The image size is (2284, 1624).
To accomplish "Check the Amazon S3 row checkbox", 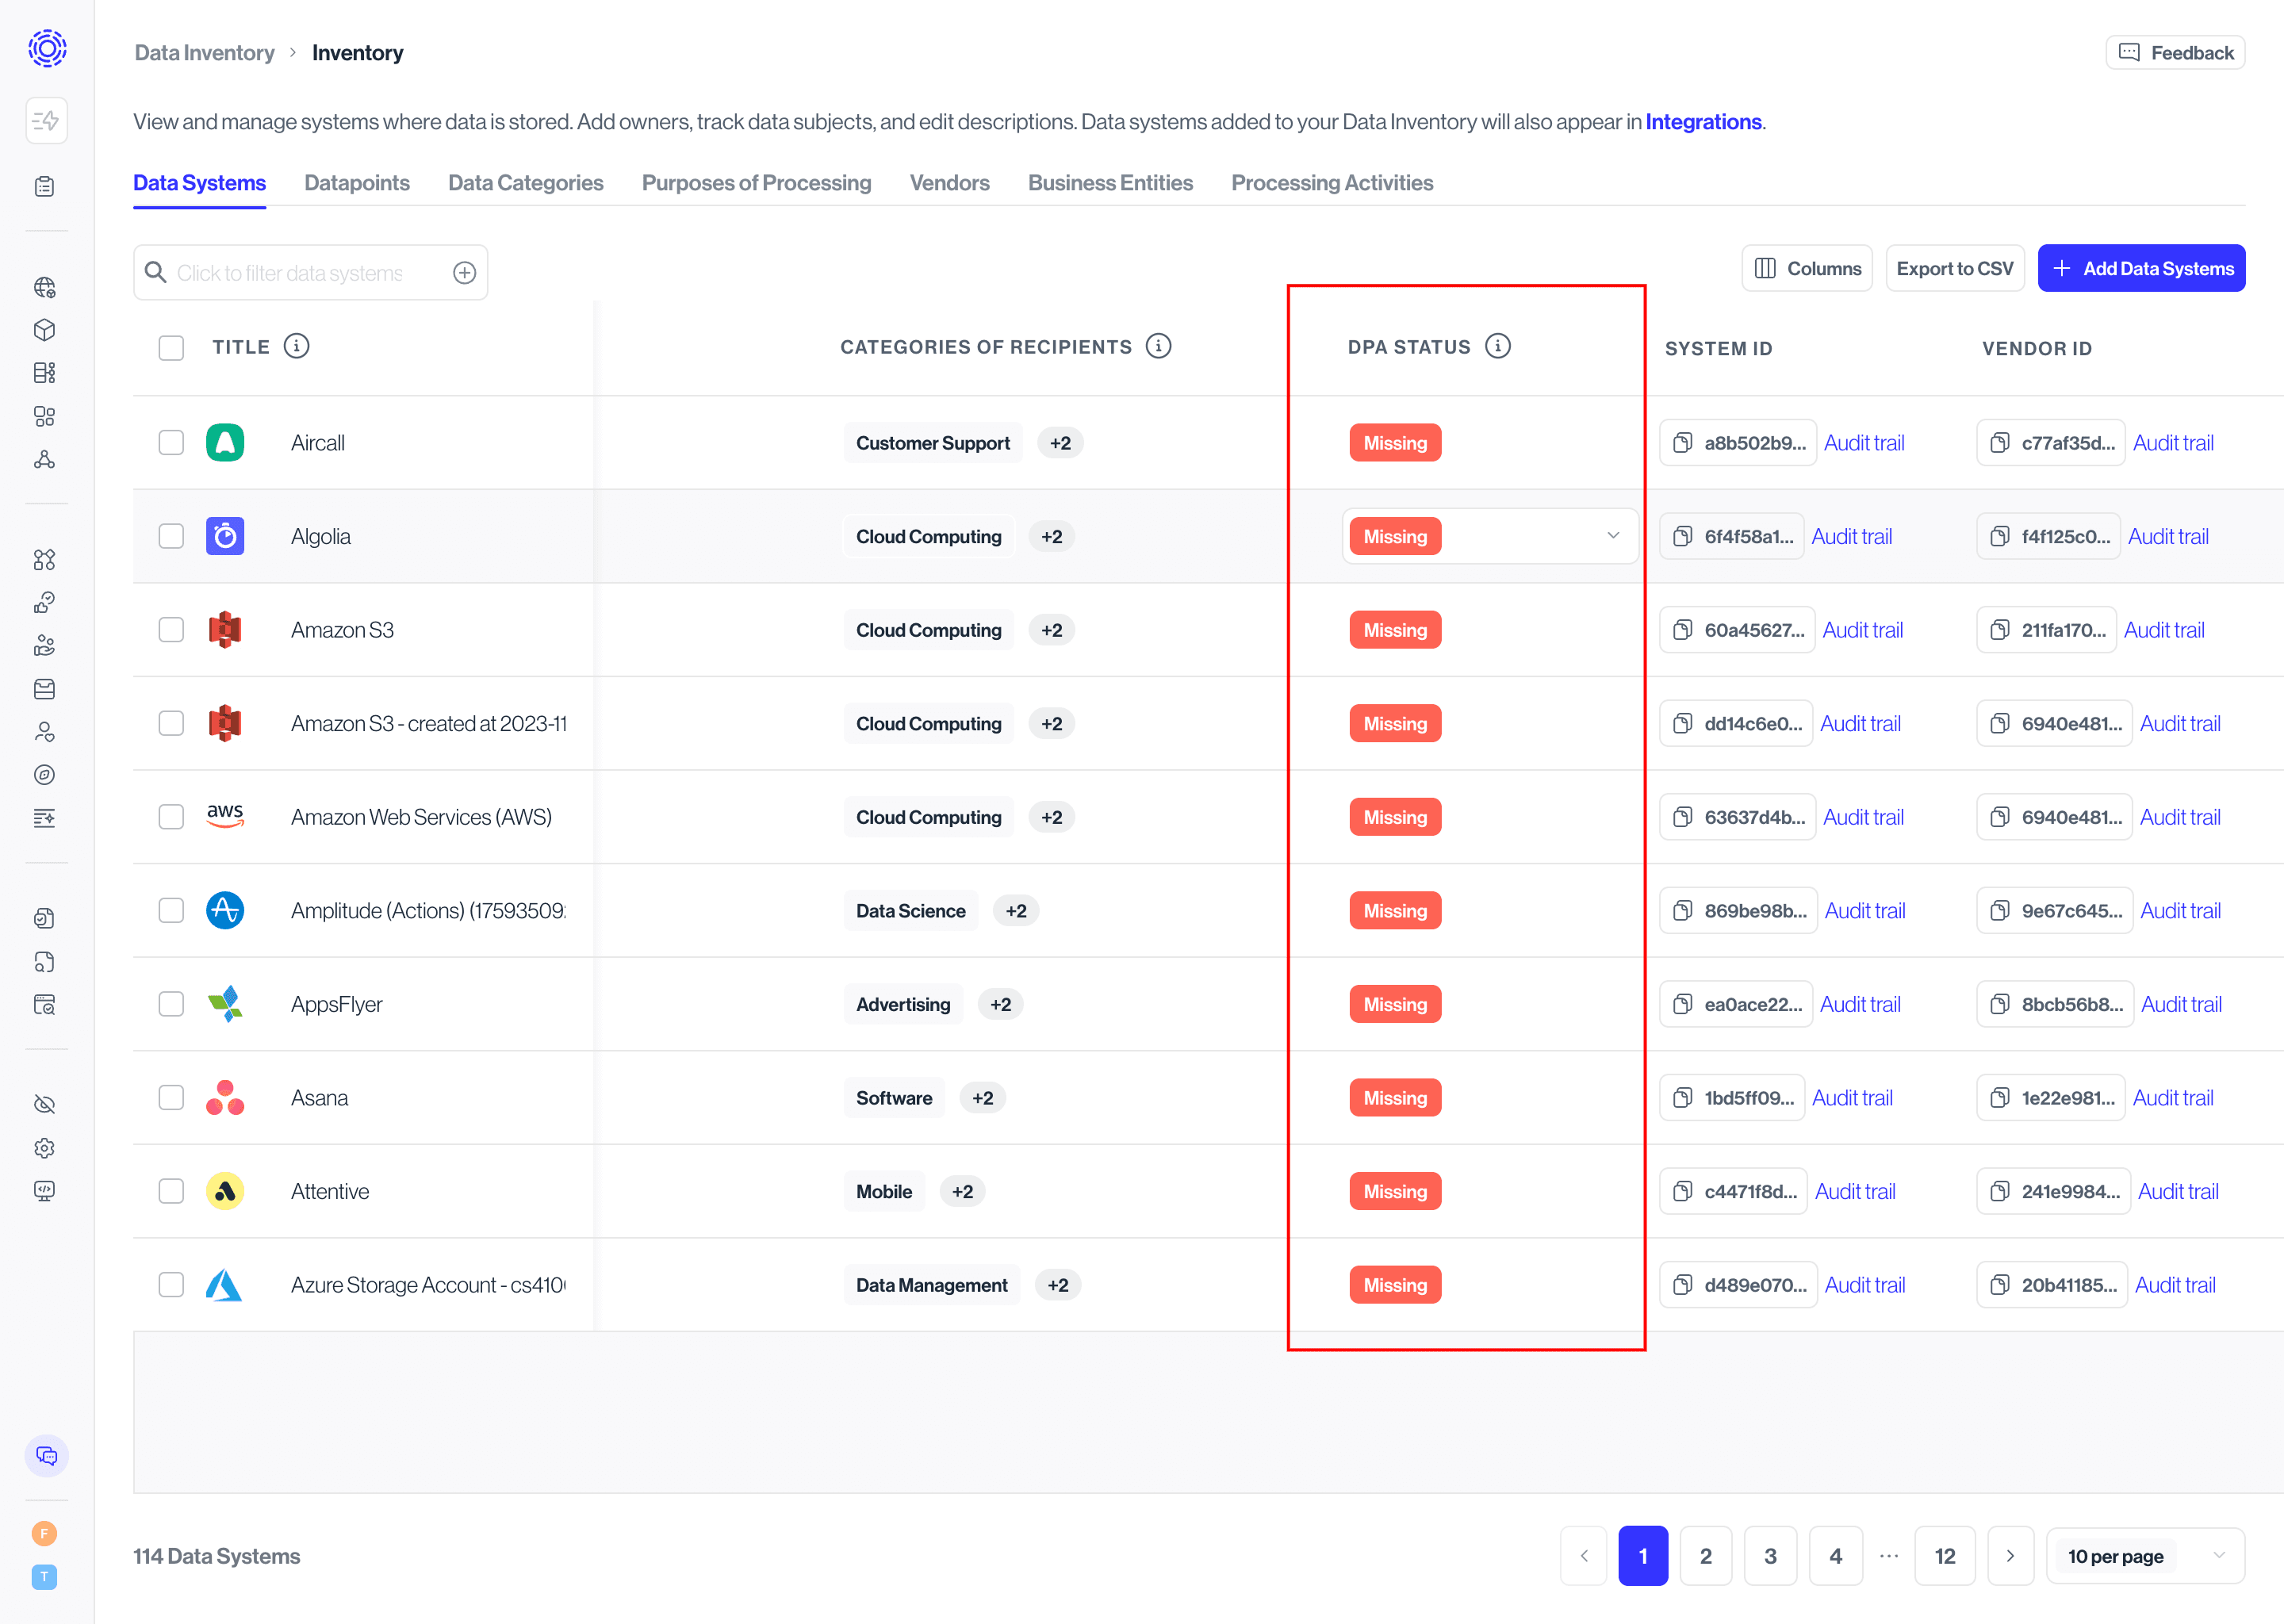I will [x=171, y=630].
